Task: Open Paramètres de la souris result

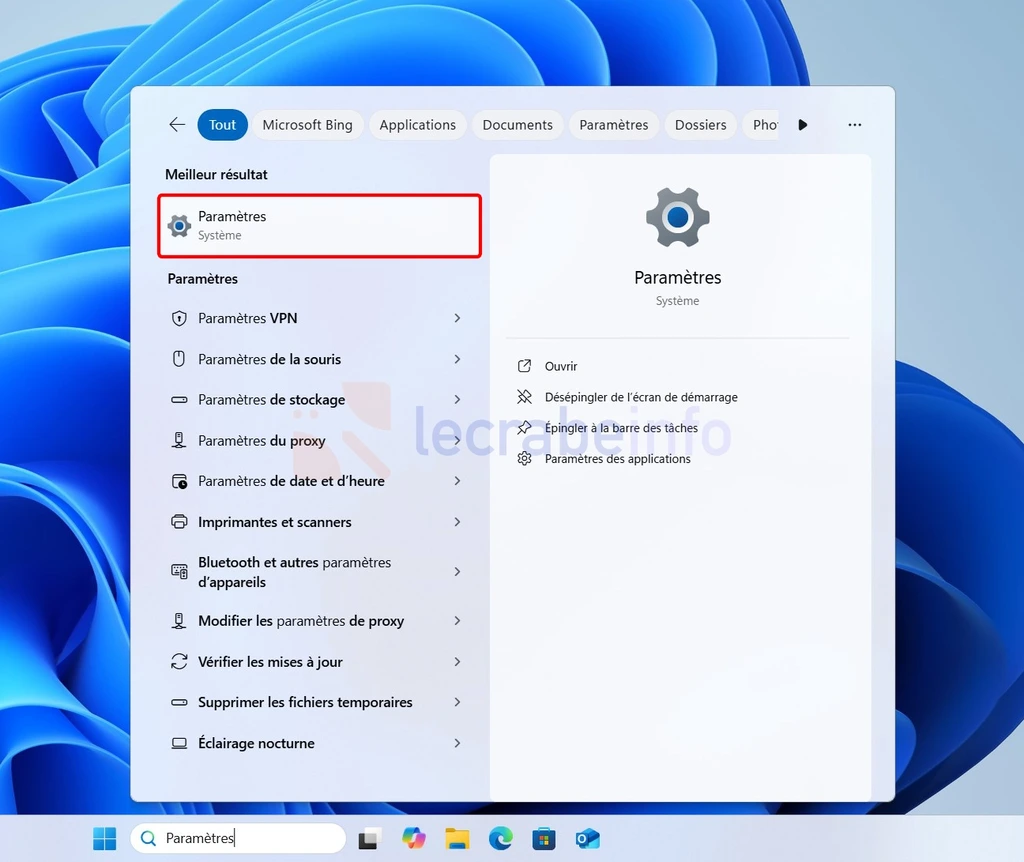Action: click(319, 359)
